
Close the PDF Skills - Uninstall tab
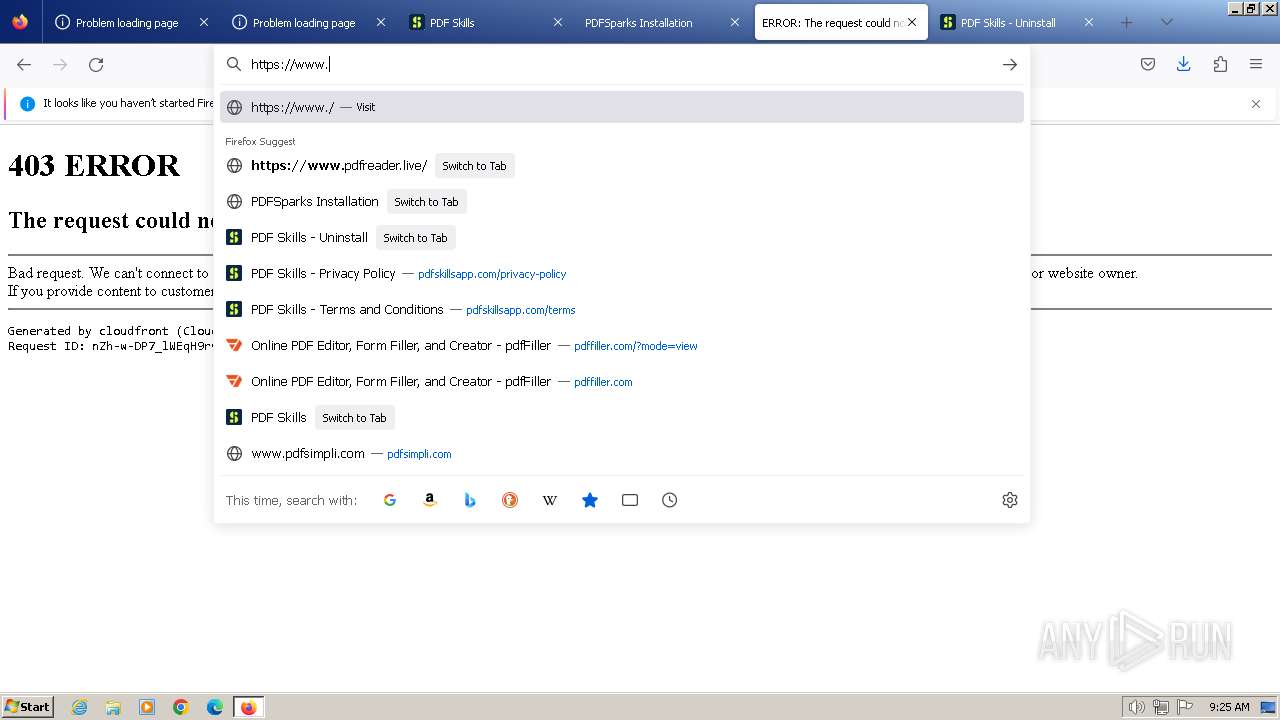click(1089, 22)
